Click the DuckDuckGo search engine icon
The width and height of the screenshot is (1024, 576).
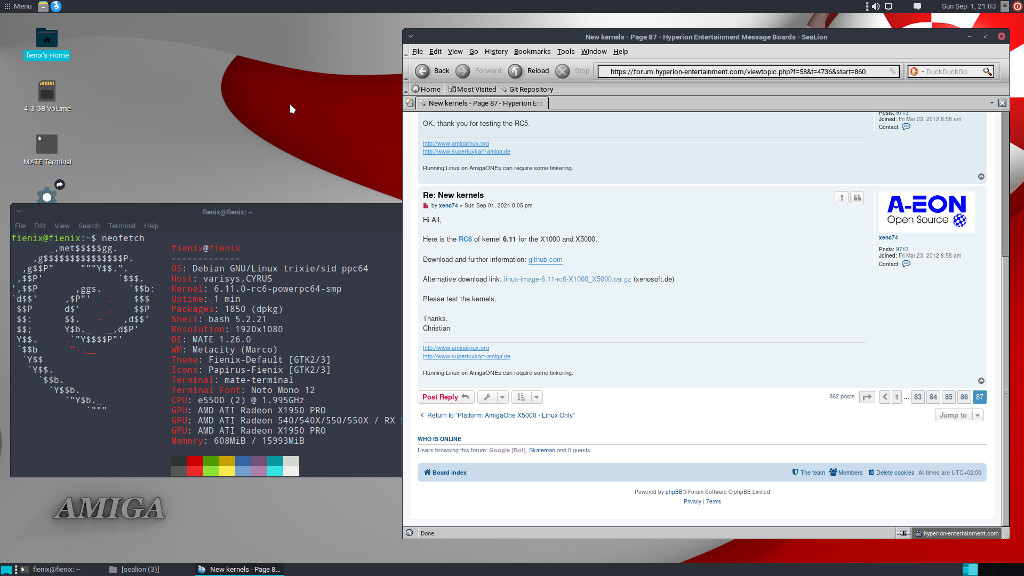[x=914, y=71]
